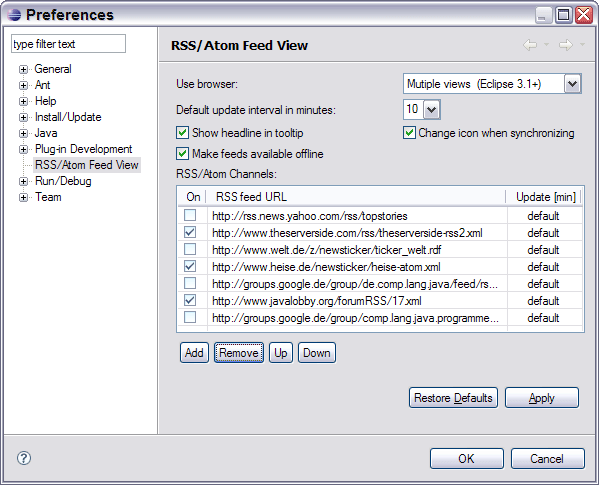Disable the theserverside feed checkbox

pos(190,232)
